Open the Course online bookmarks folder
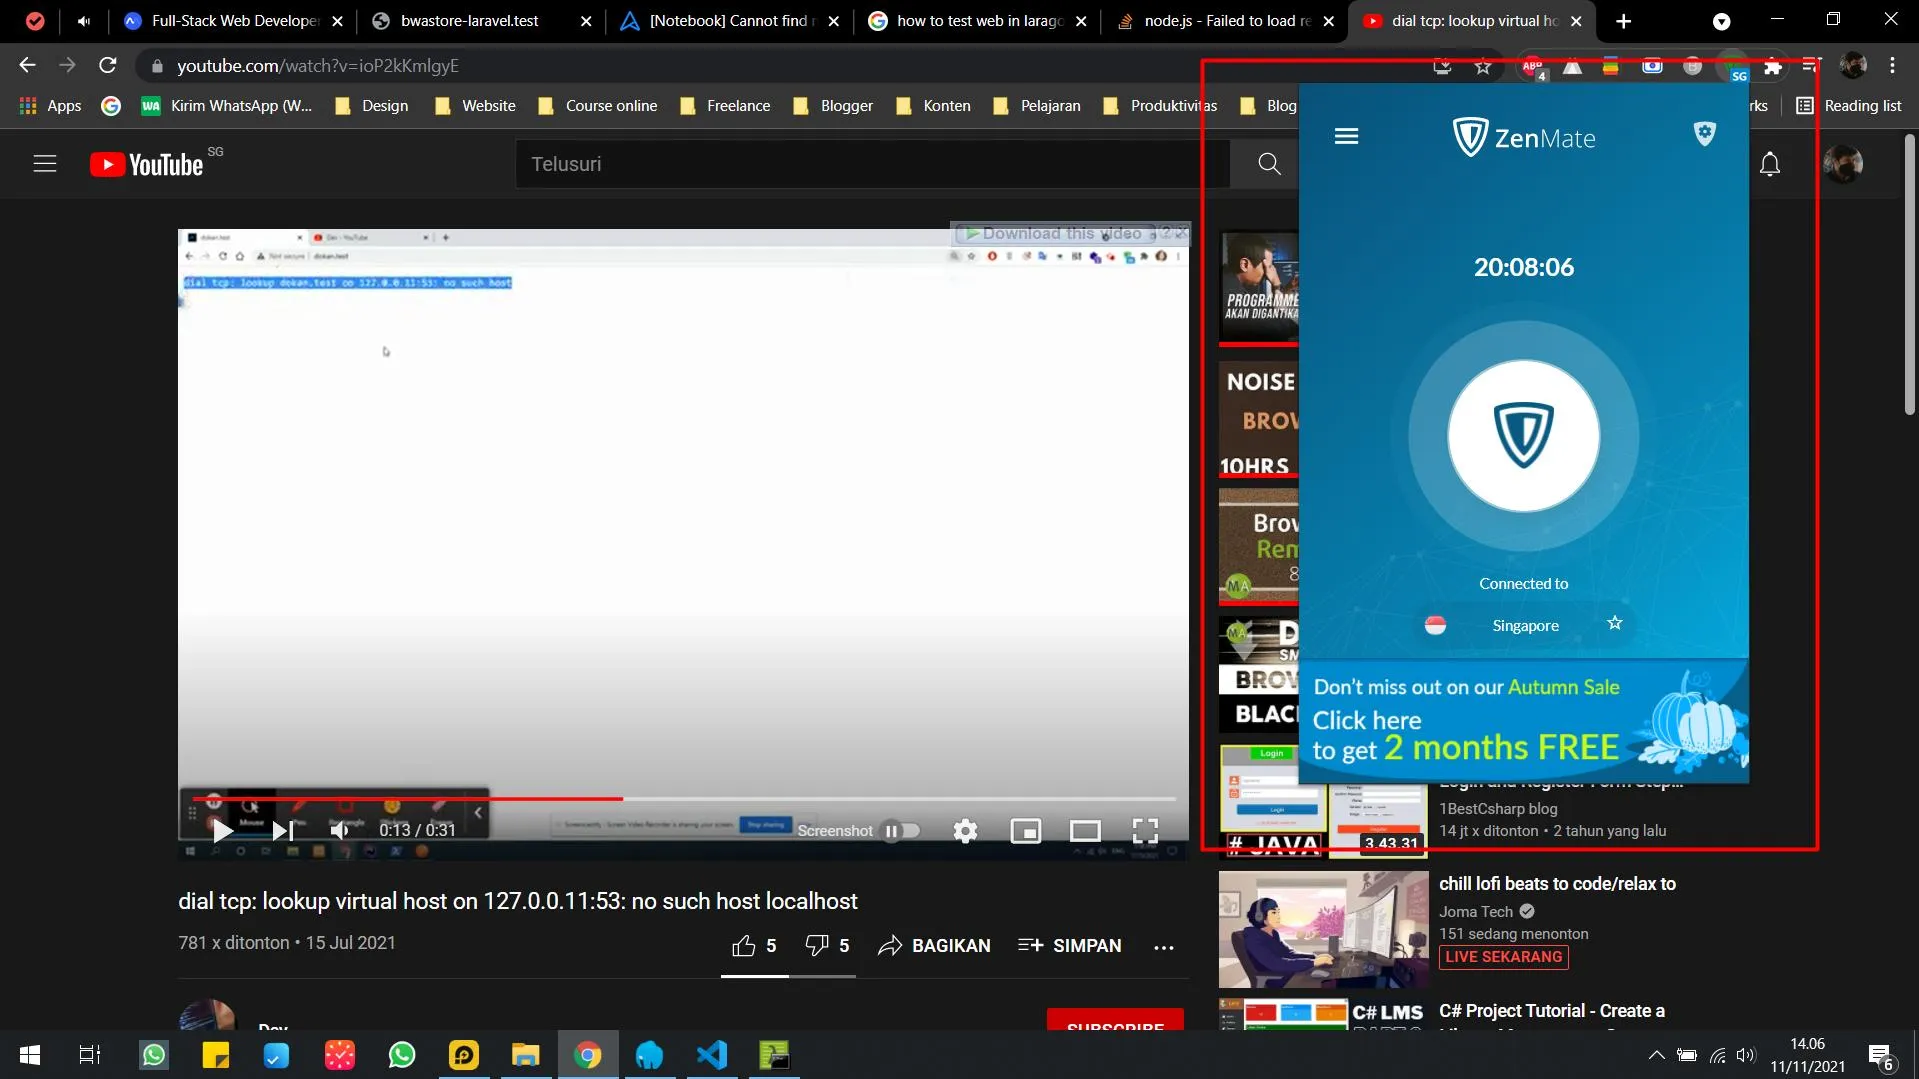 [597, 106]
